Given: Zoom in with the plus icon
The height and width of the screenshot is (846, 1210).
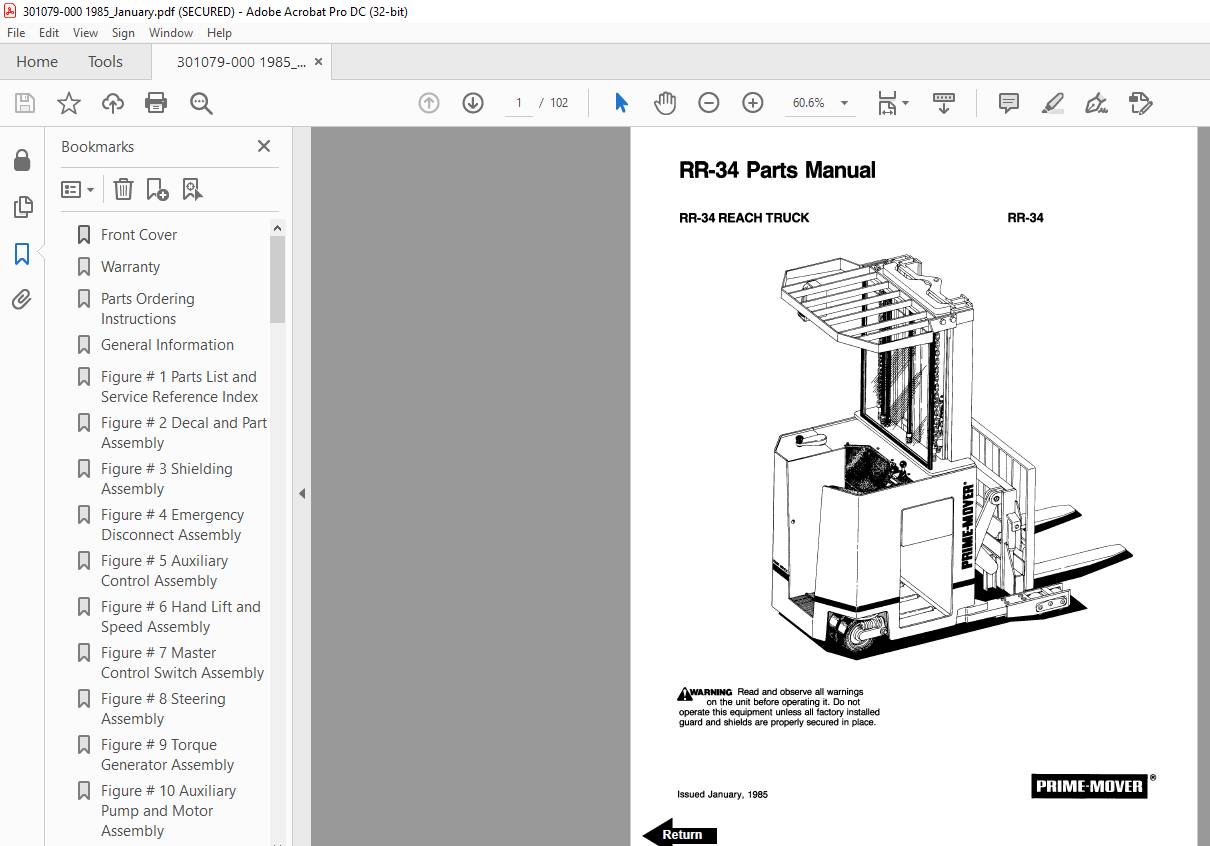Looking at the screenshot, I should point(753,103).
